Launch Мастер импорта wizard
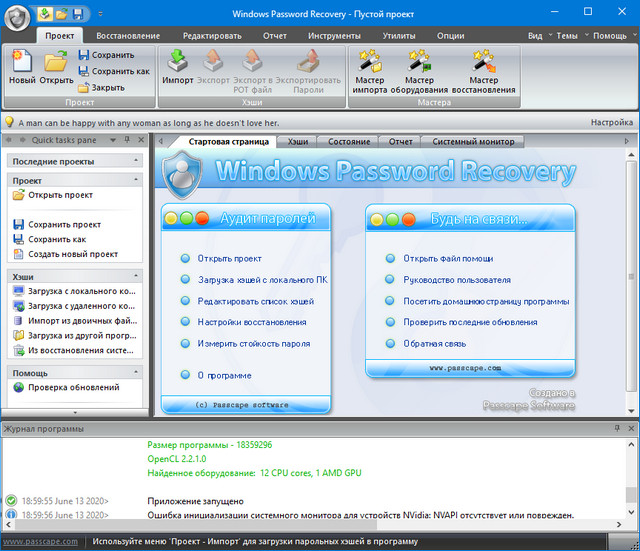This screenshot has height=551, width=640. [370, 71]
